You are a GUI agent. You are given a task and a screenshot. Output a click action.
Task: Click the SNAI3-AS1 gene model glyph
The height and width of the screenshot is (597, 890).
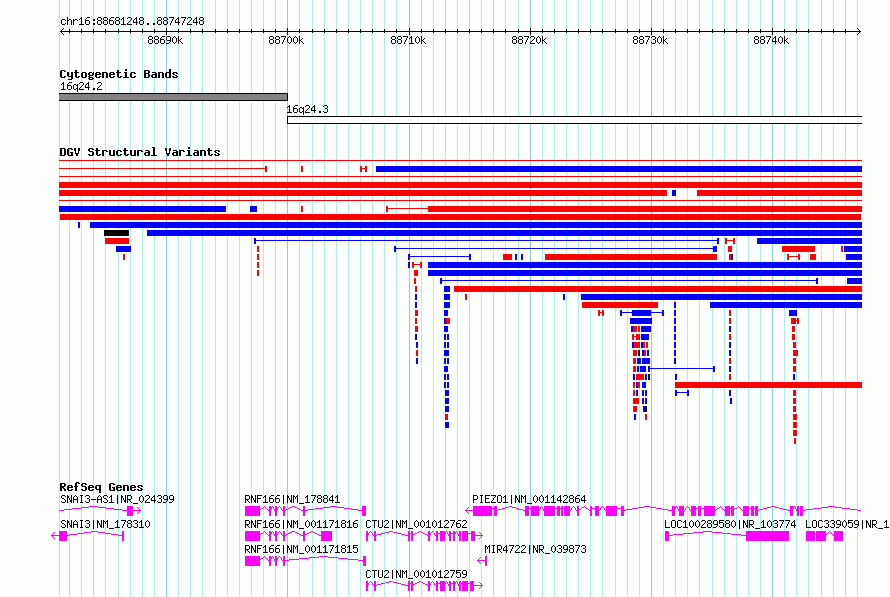[100, 511]
